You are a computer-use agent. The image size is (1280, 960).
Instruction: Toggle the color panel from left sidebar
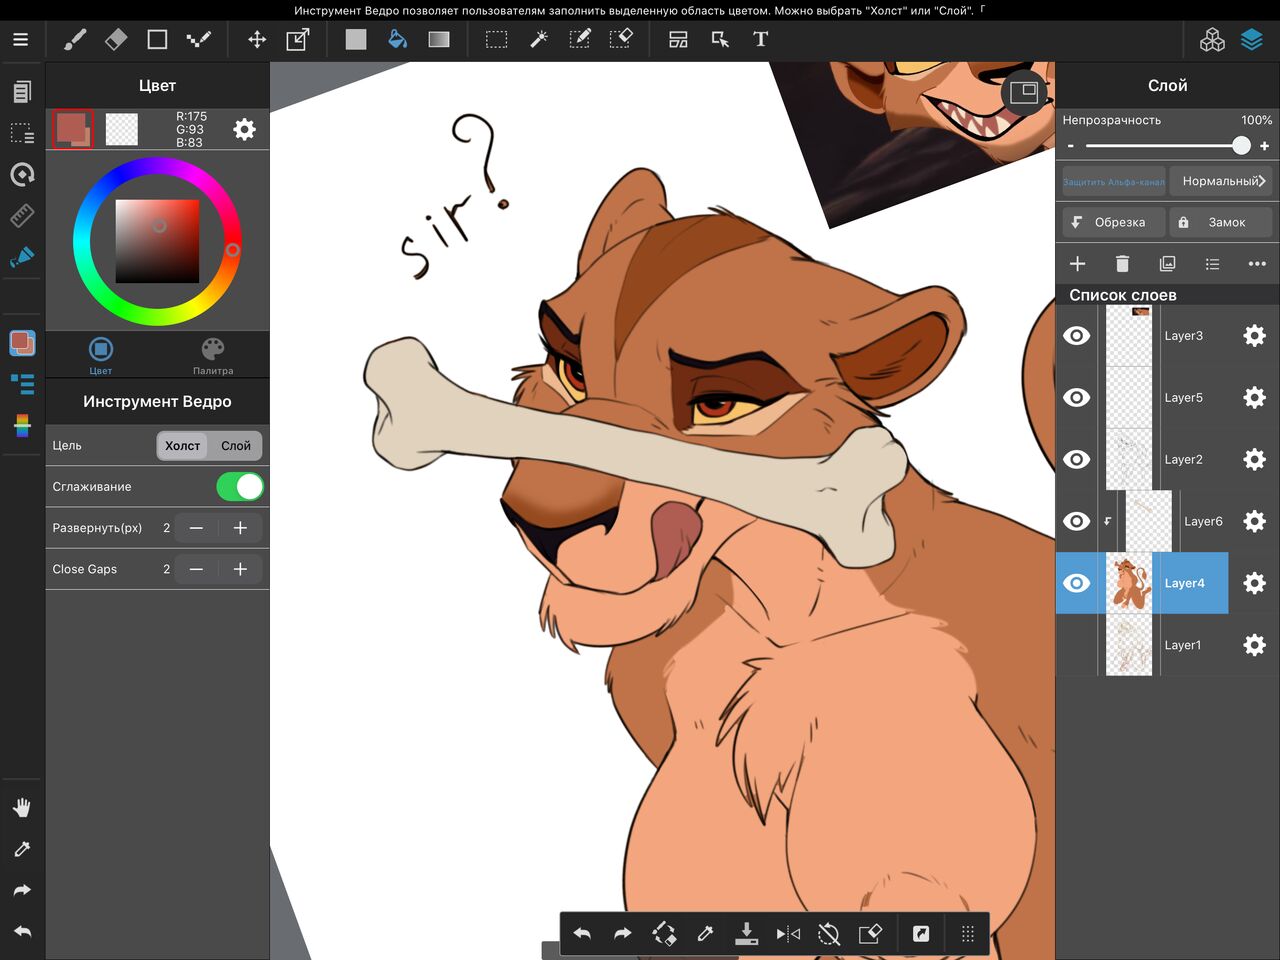(x=22, y=343)
